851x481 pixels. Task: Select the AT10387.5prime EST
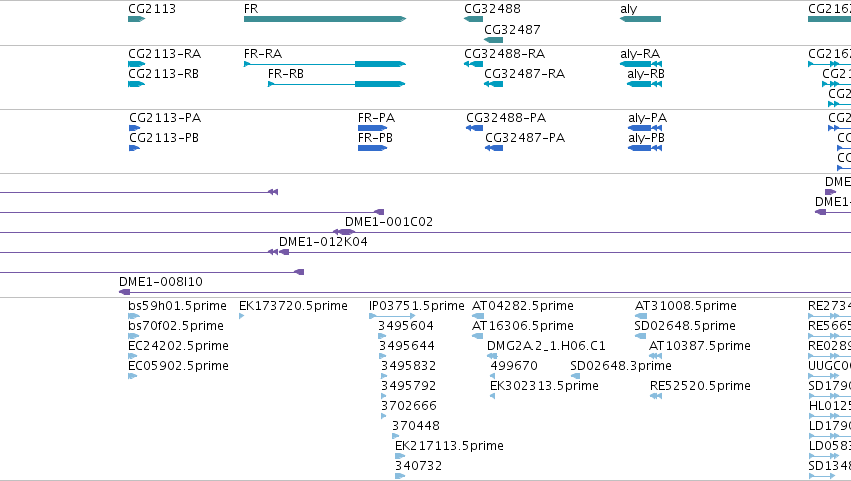pos(656,356)
